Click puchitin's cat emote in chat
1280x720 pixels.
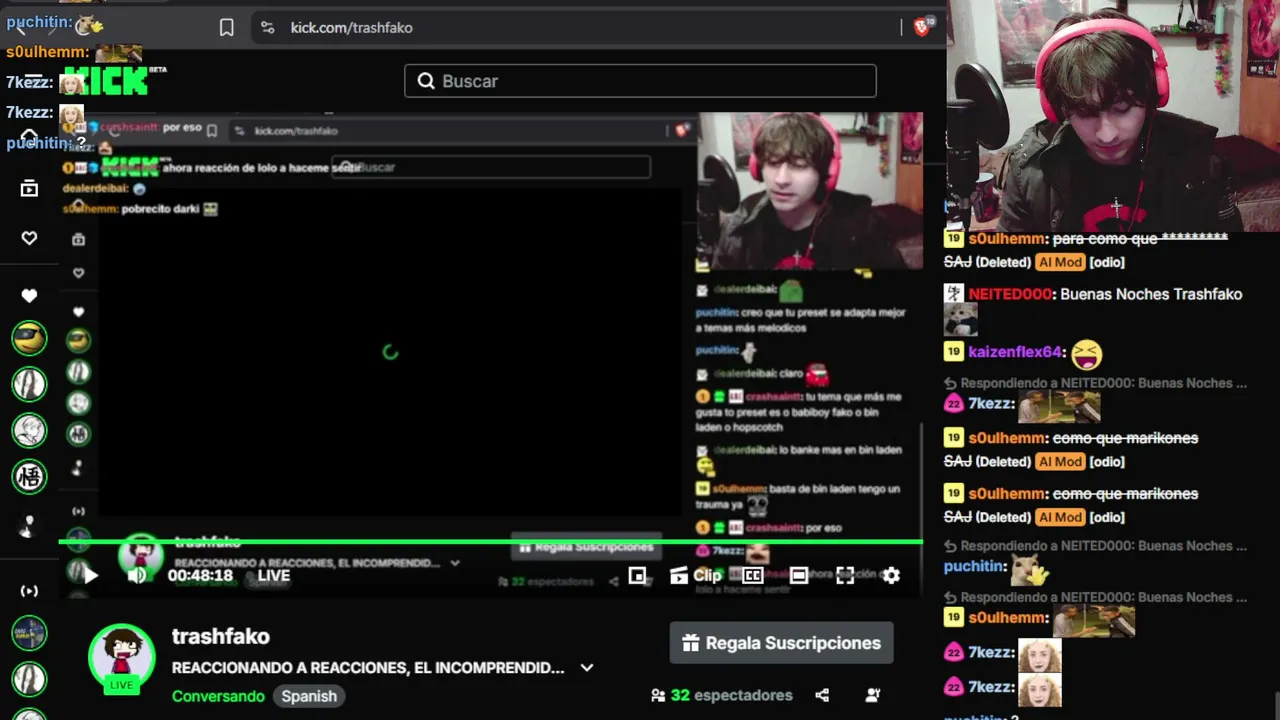click(1030, 570)
